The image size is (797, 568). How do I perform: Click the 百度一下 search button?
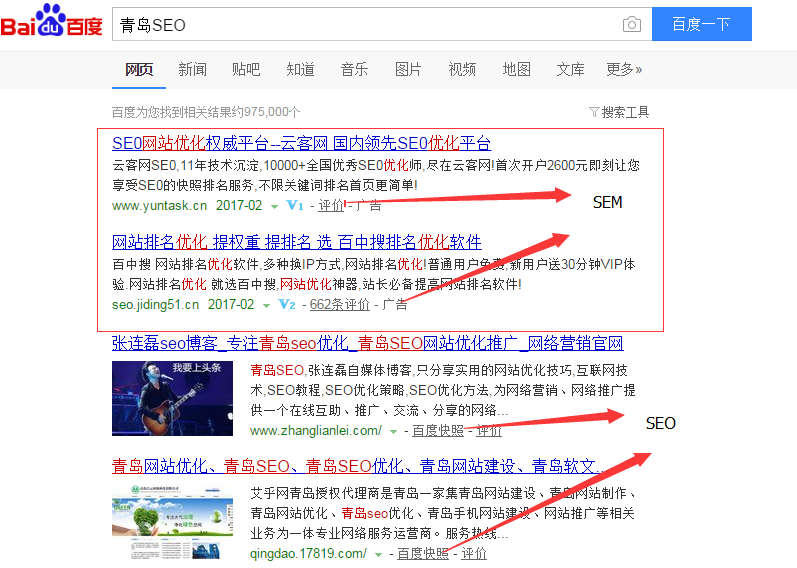click(701, 24)
